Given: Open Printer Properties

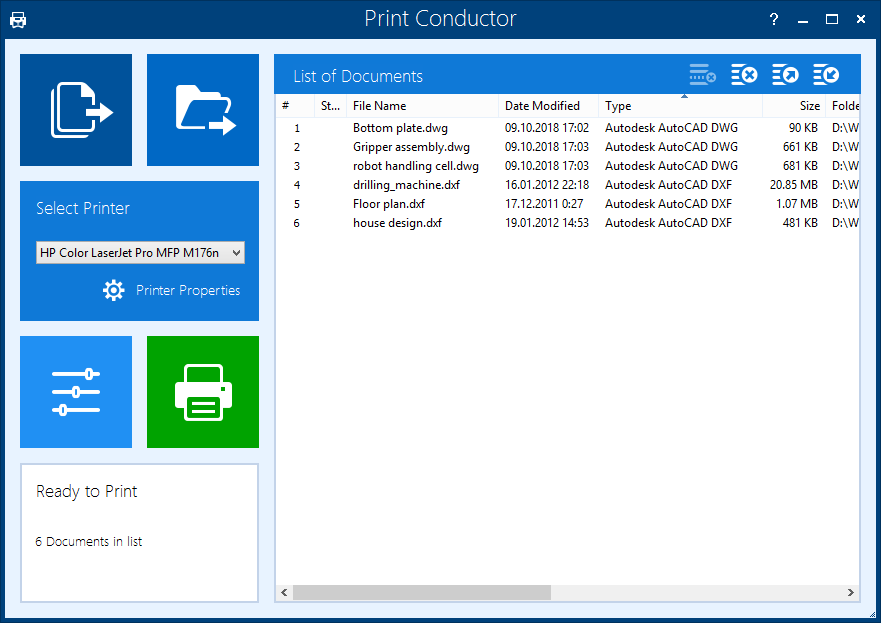Looking at the screenshot, I should tap(172, 291).
